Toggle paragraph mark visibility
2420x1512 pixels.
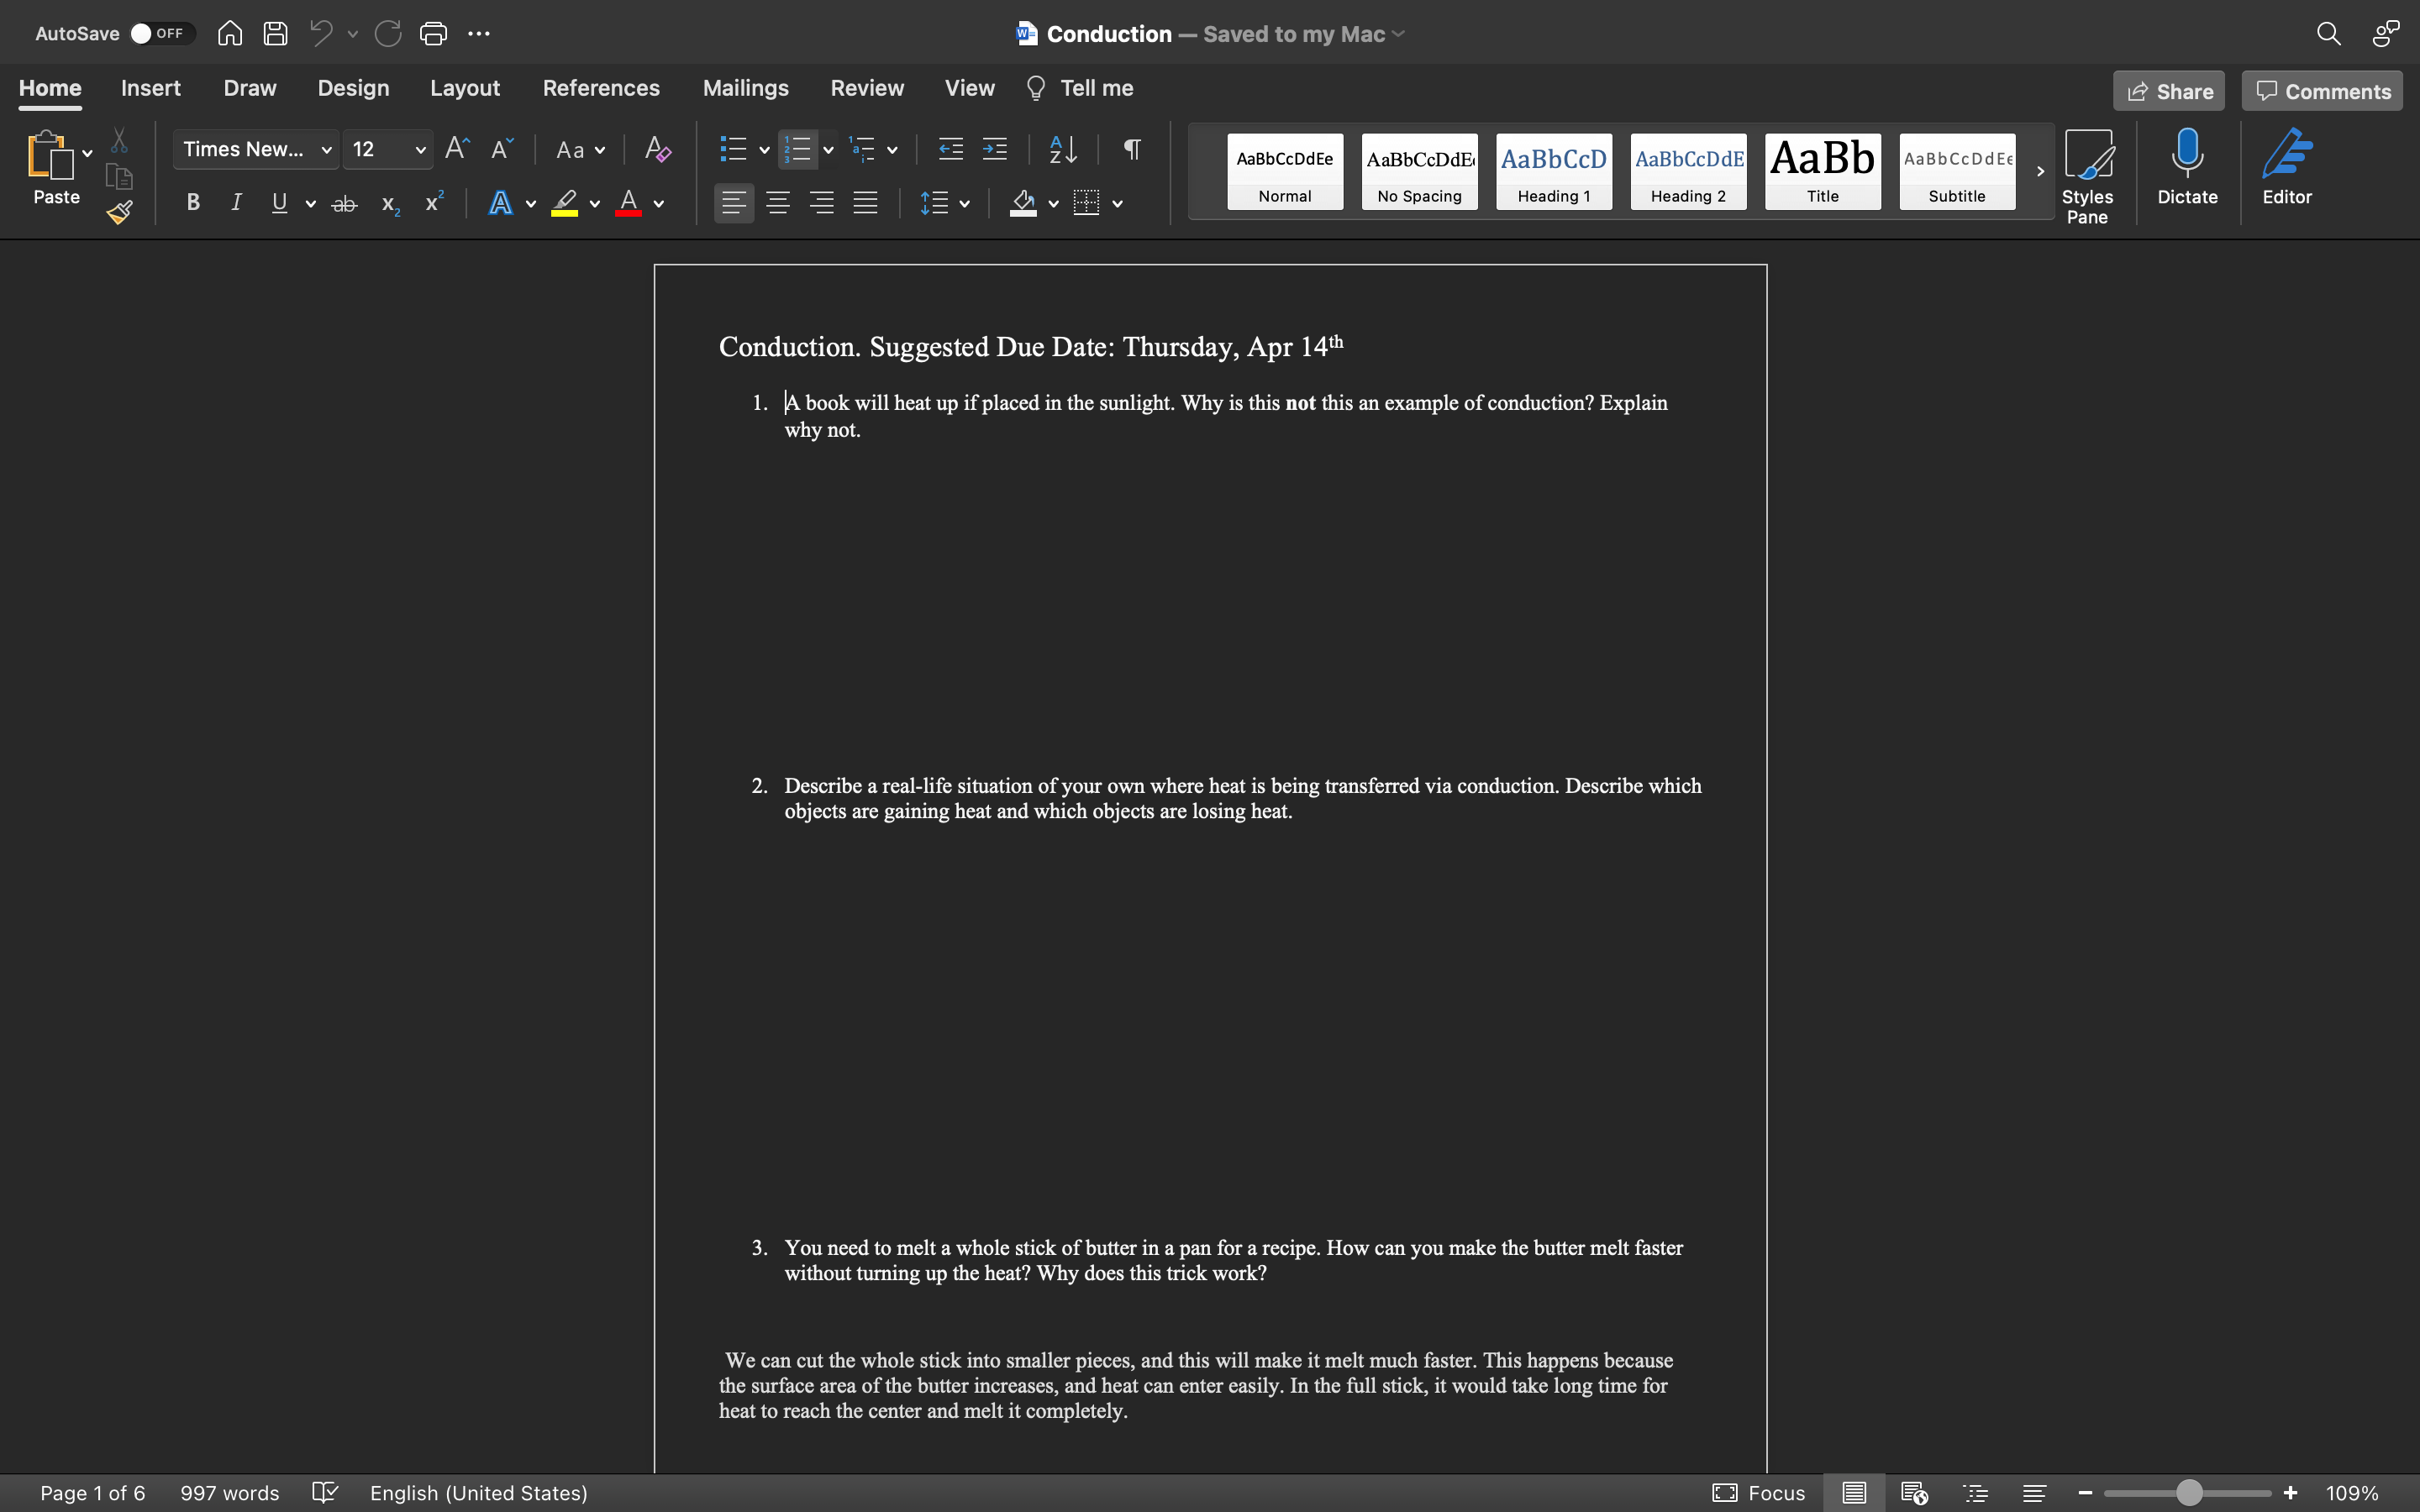click(1134, 148)
